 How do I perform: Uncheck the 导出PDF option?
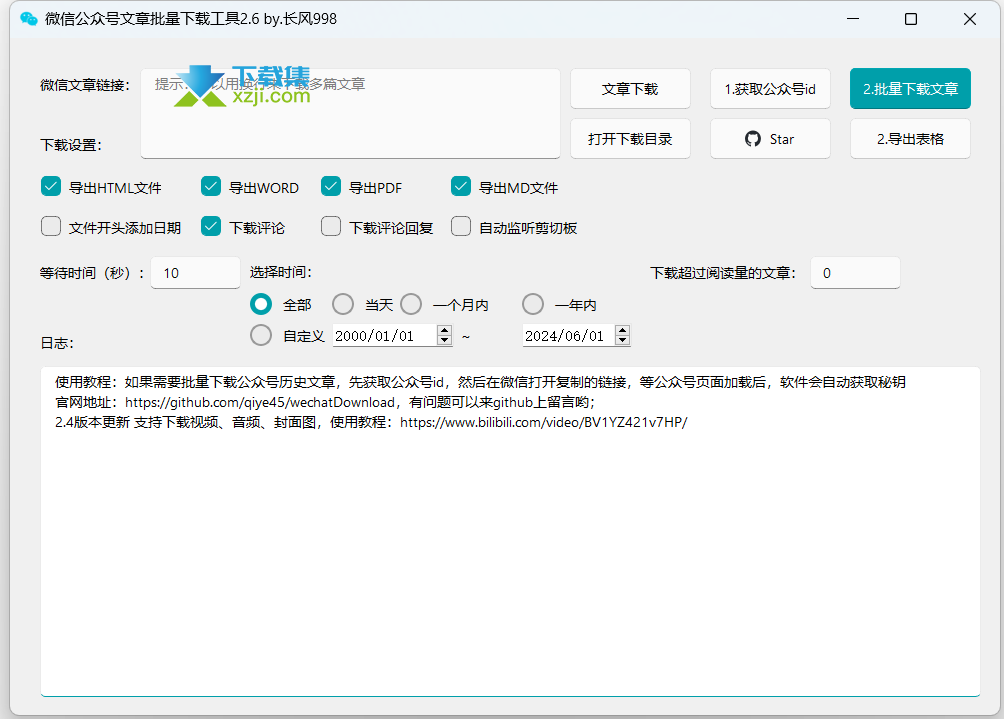[331, 187]
